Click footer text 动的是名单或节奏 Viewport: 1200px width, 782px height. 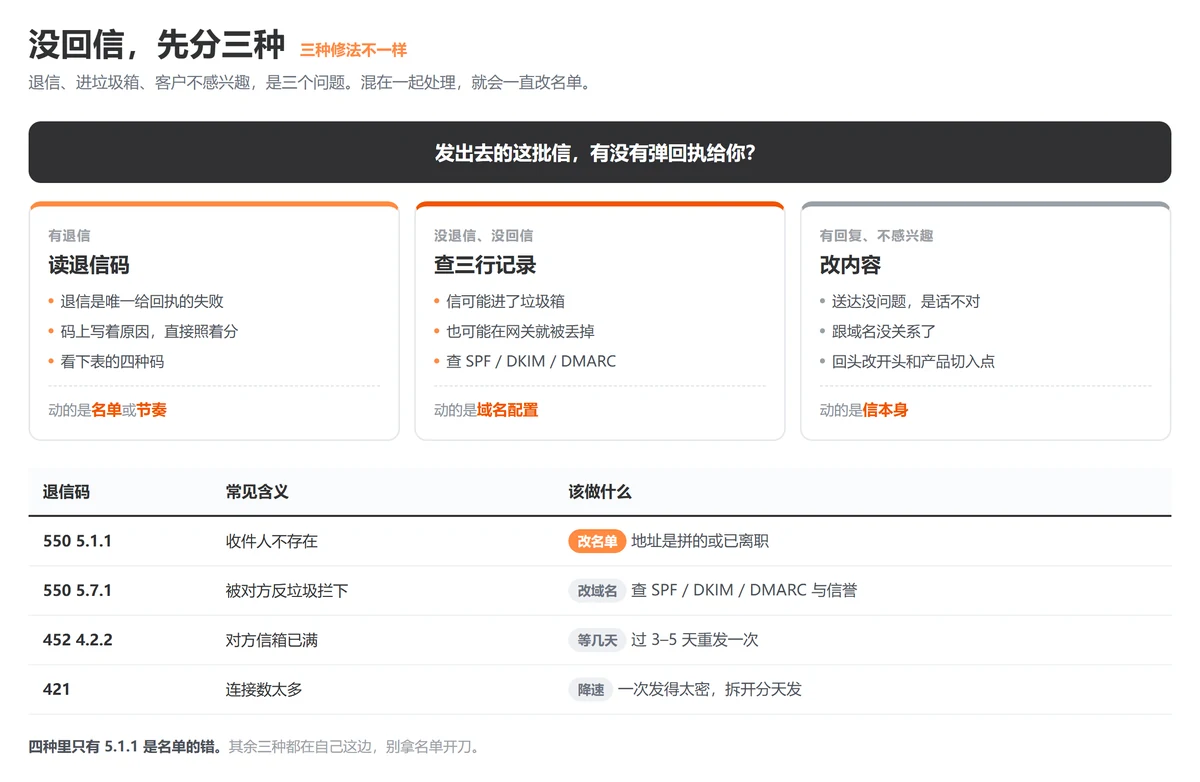[107, 410]
